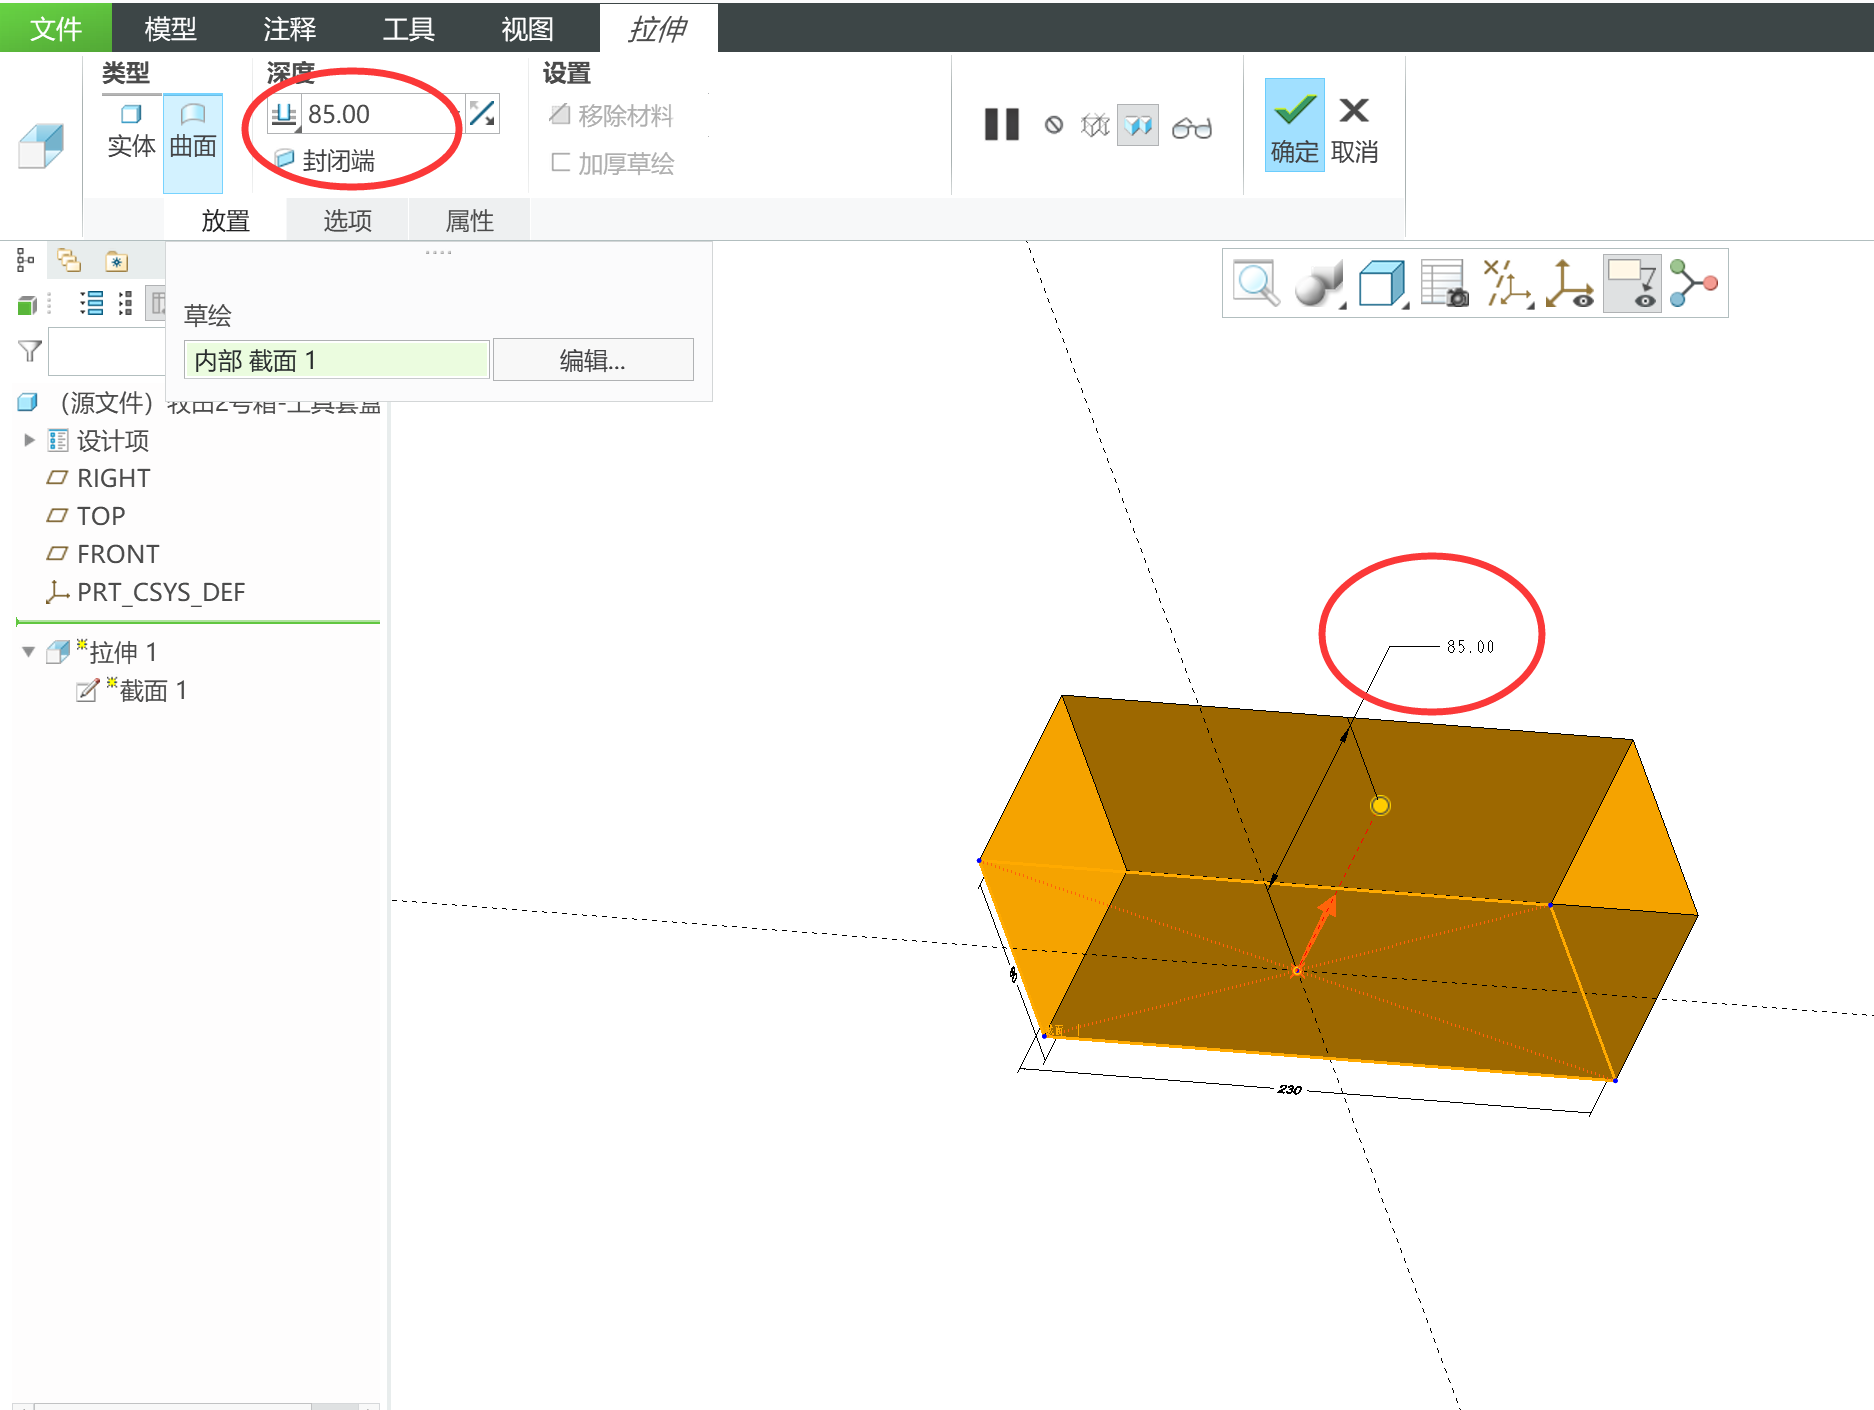Toggle the glasses feature preview icon
This screenshot has width=1874, height=1410.
1191,127
